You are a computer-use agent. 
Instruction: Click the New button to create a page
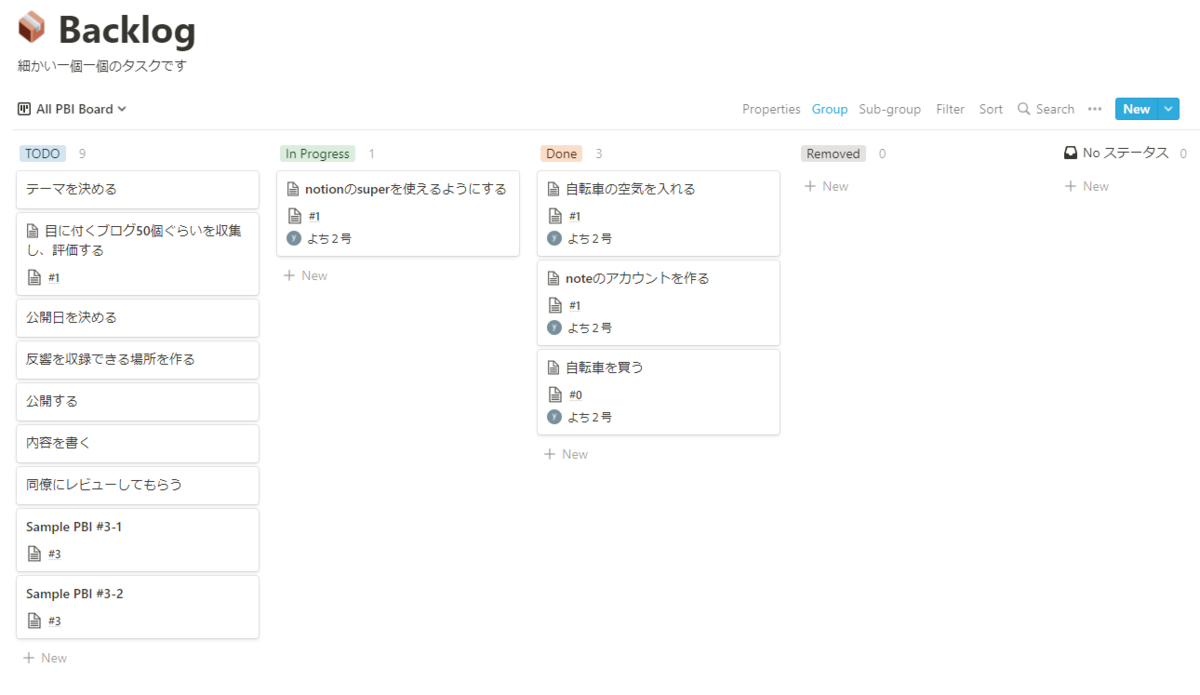(x=1136, y=108)
